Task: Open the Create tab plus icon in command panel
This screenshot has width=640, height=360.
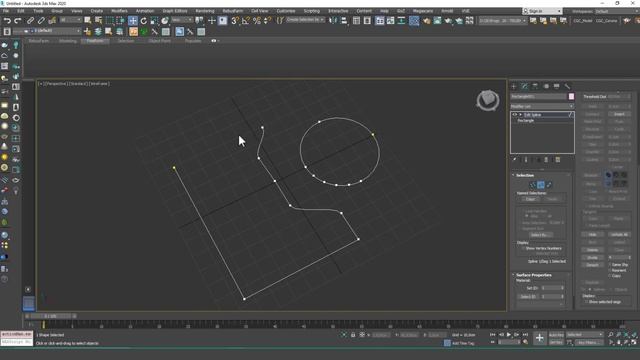Action: (514, 86)
